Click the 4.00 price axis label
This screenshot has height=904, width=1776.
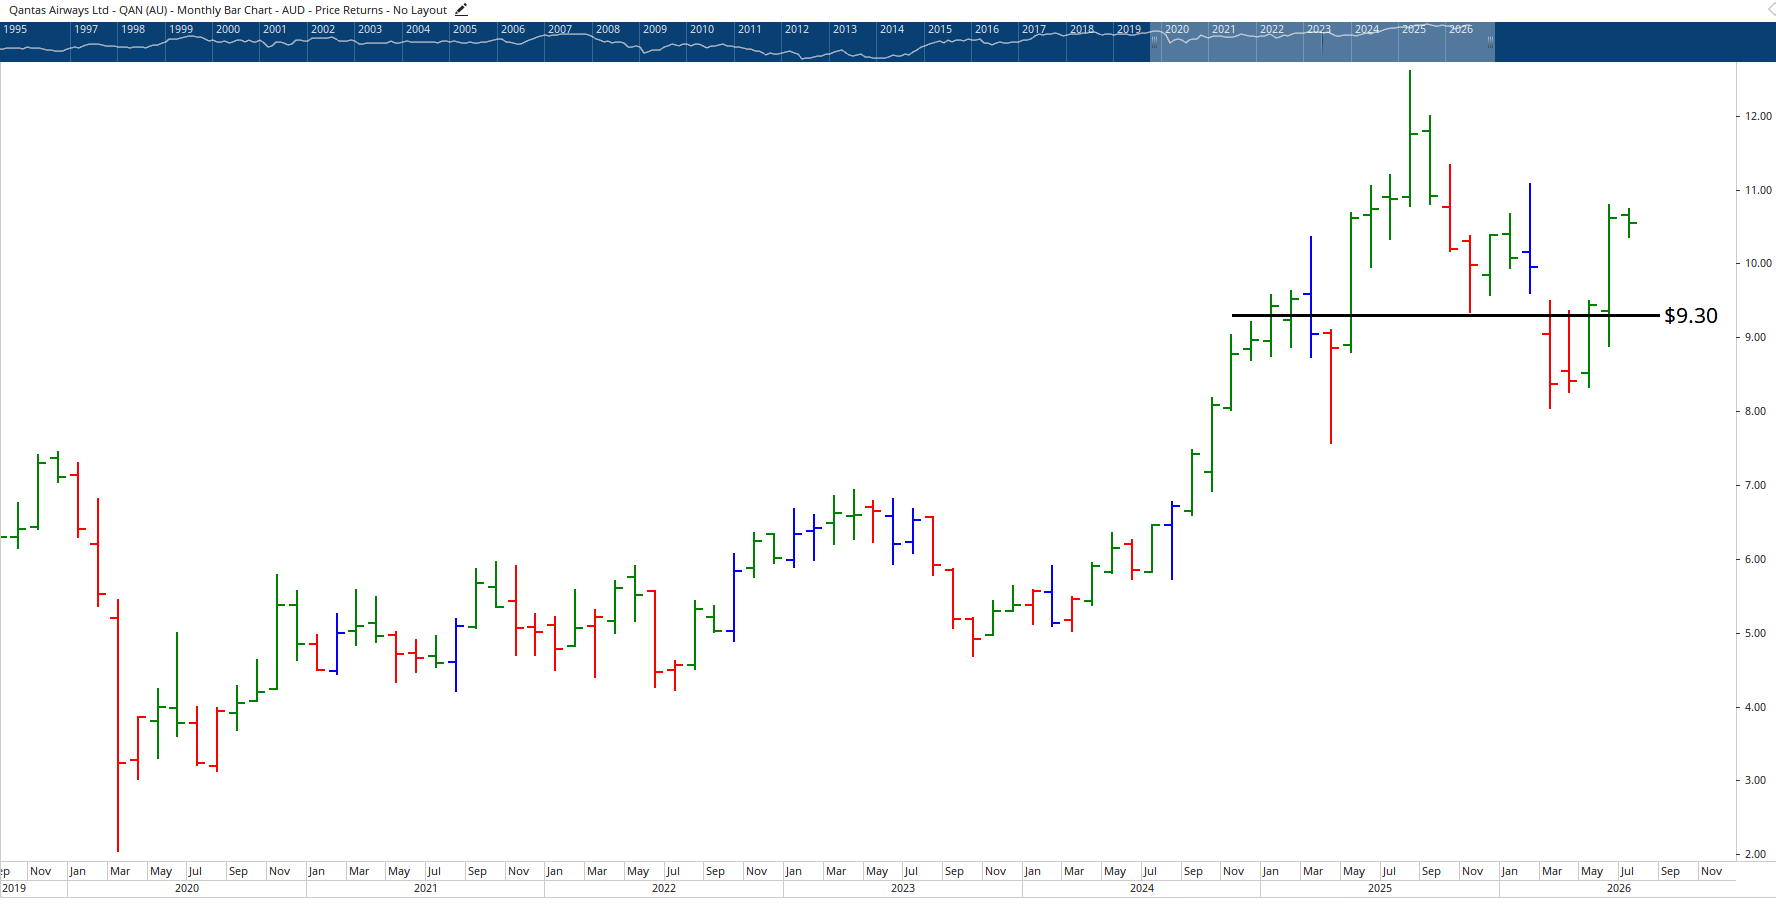[x=1755, y=707]
